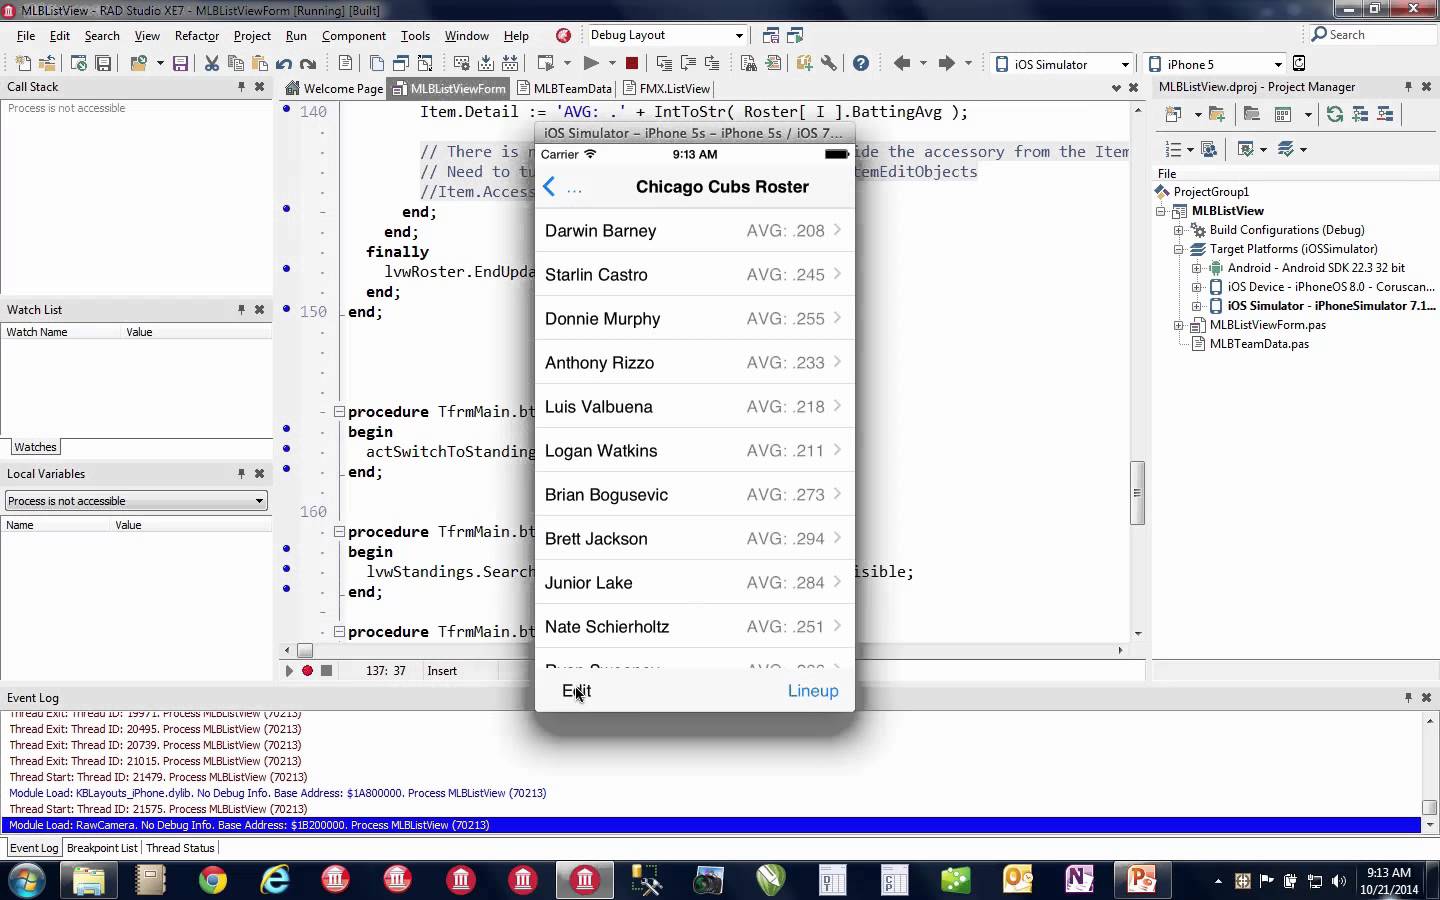Click the Undo arrow icon

coord(284,63)
